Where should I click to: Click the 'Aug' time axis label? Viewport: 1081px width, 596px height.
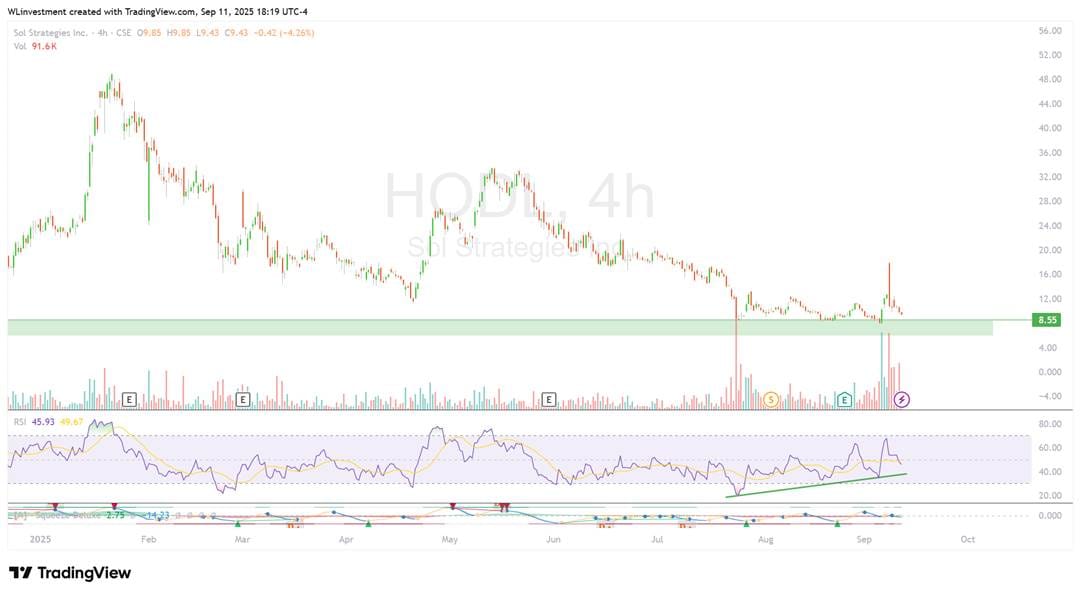765,540
